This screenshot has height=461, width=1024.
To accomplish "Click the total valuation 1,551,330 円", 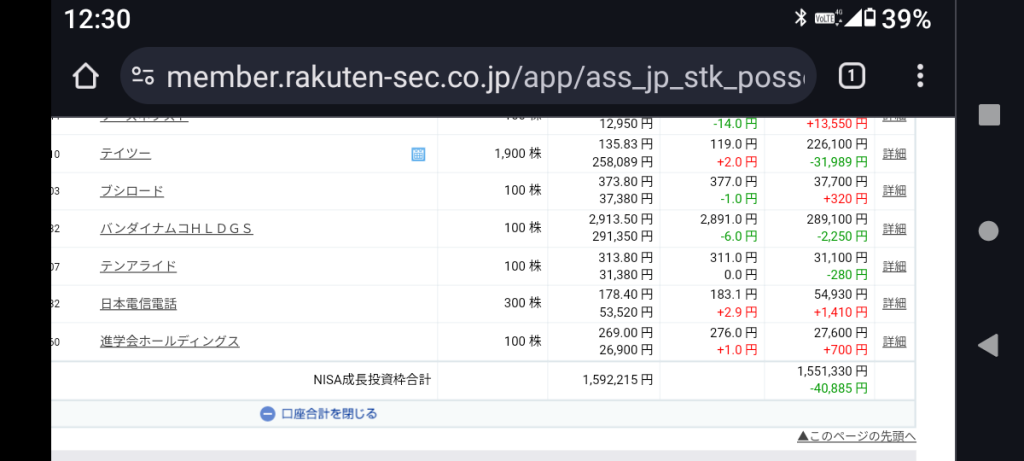I will click(x=832, y=372).
